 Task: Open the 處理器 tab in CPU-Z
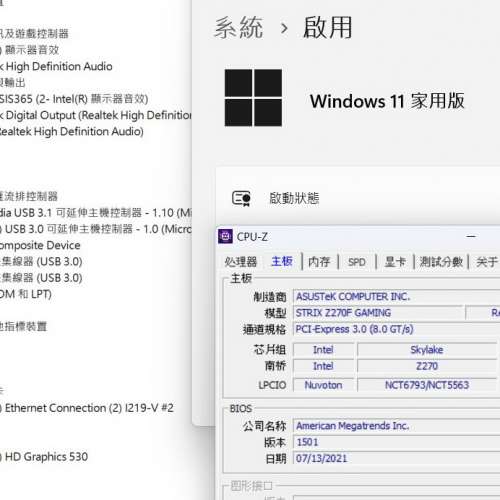tap(241, 262)
